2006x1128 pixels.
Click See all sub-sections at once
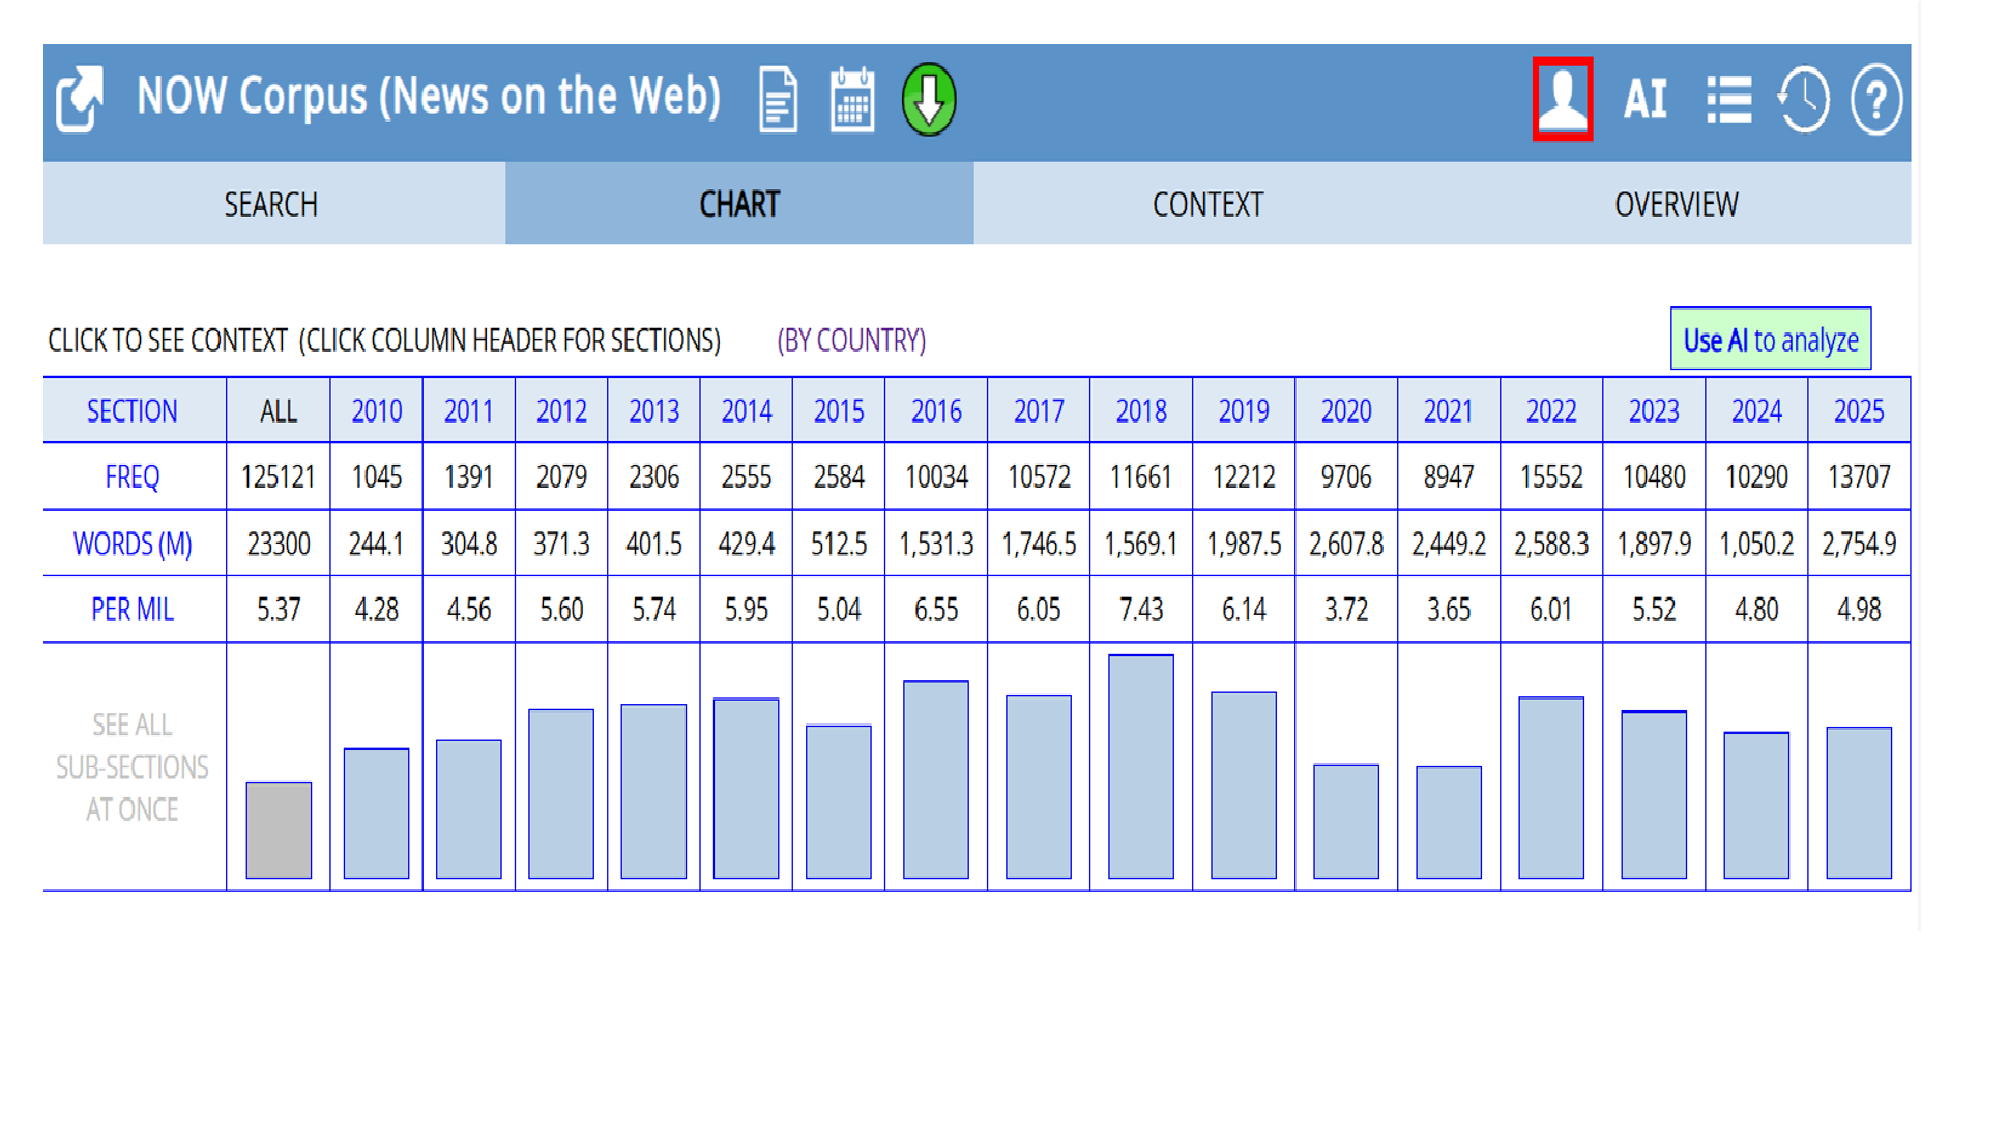point(132,767)
